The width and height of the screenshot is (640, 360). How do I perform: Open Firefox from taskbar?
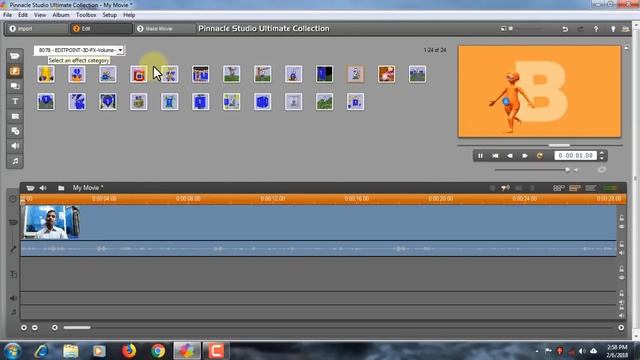pyautogui.click(x=129, y=351)
